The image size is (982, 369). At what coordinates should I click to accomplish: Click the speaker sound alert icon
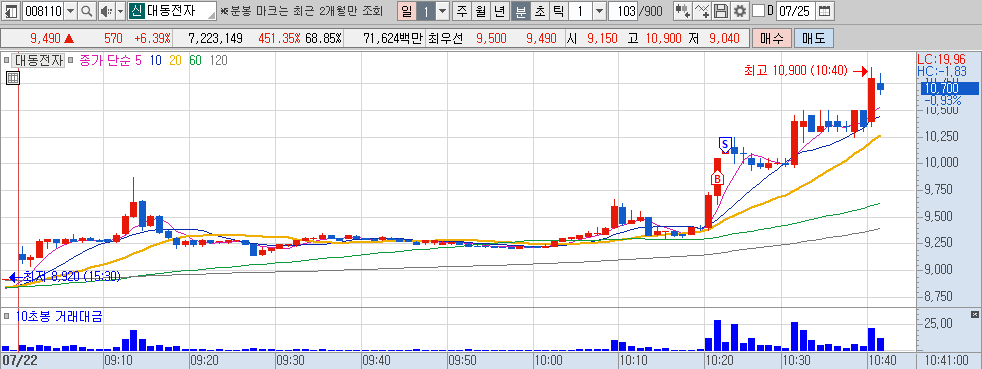(106, 11)
